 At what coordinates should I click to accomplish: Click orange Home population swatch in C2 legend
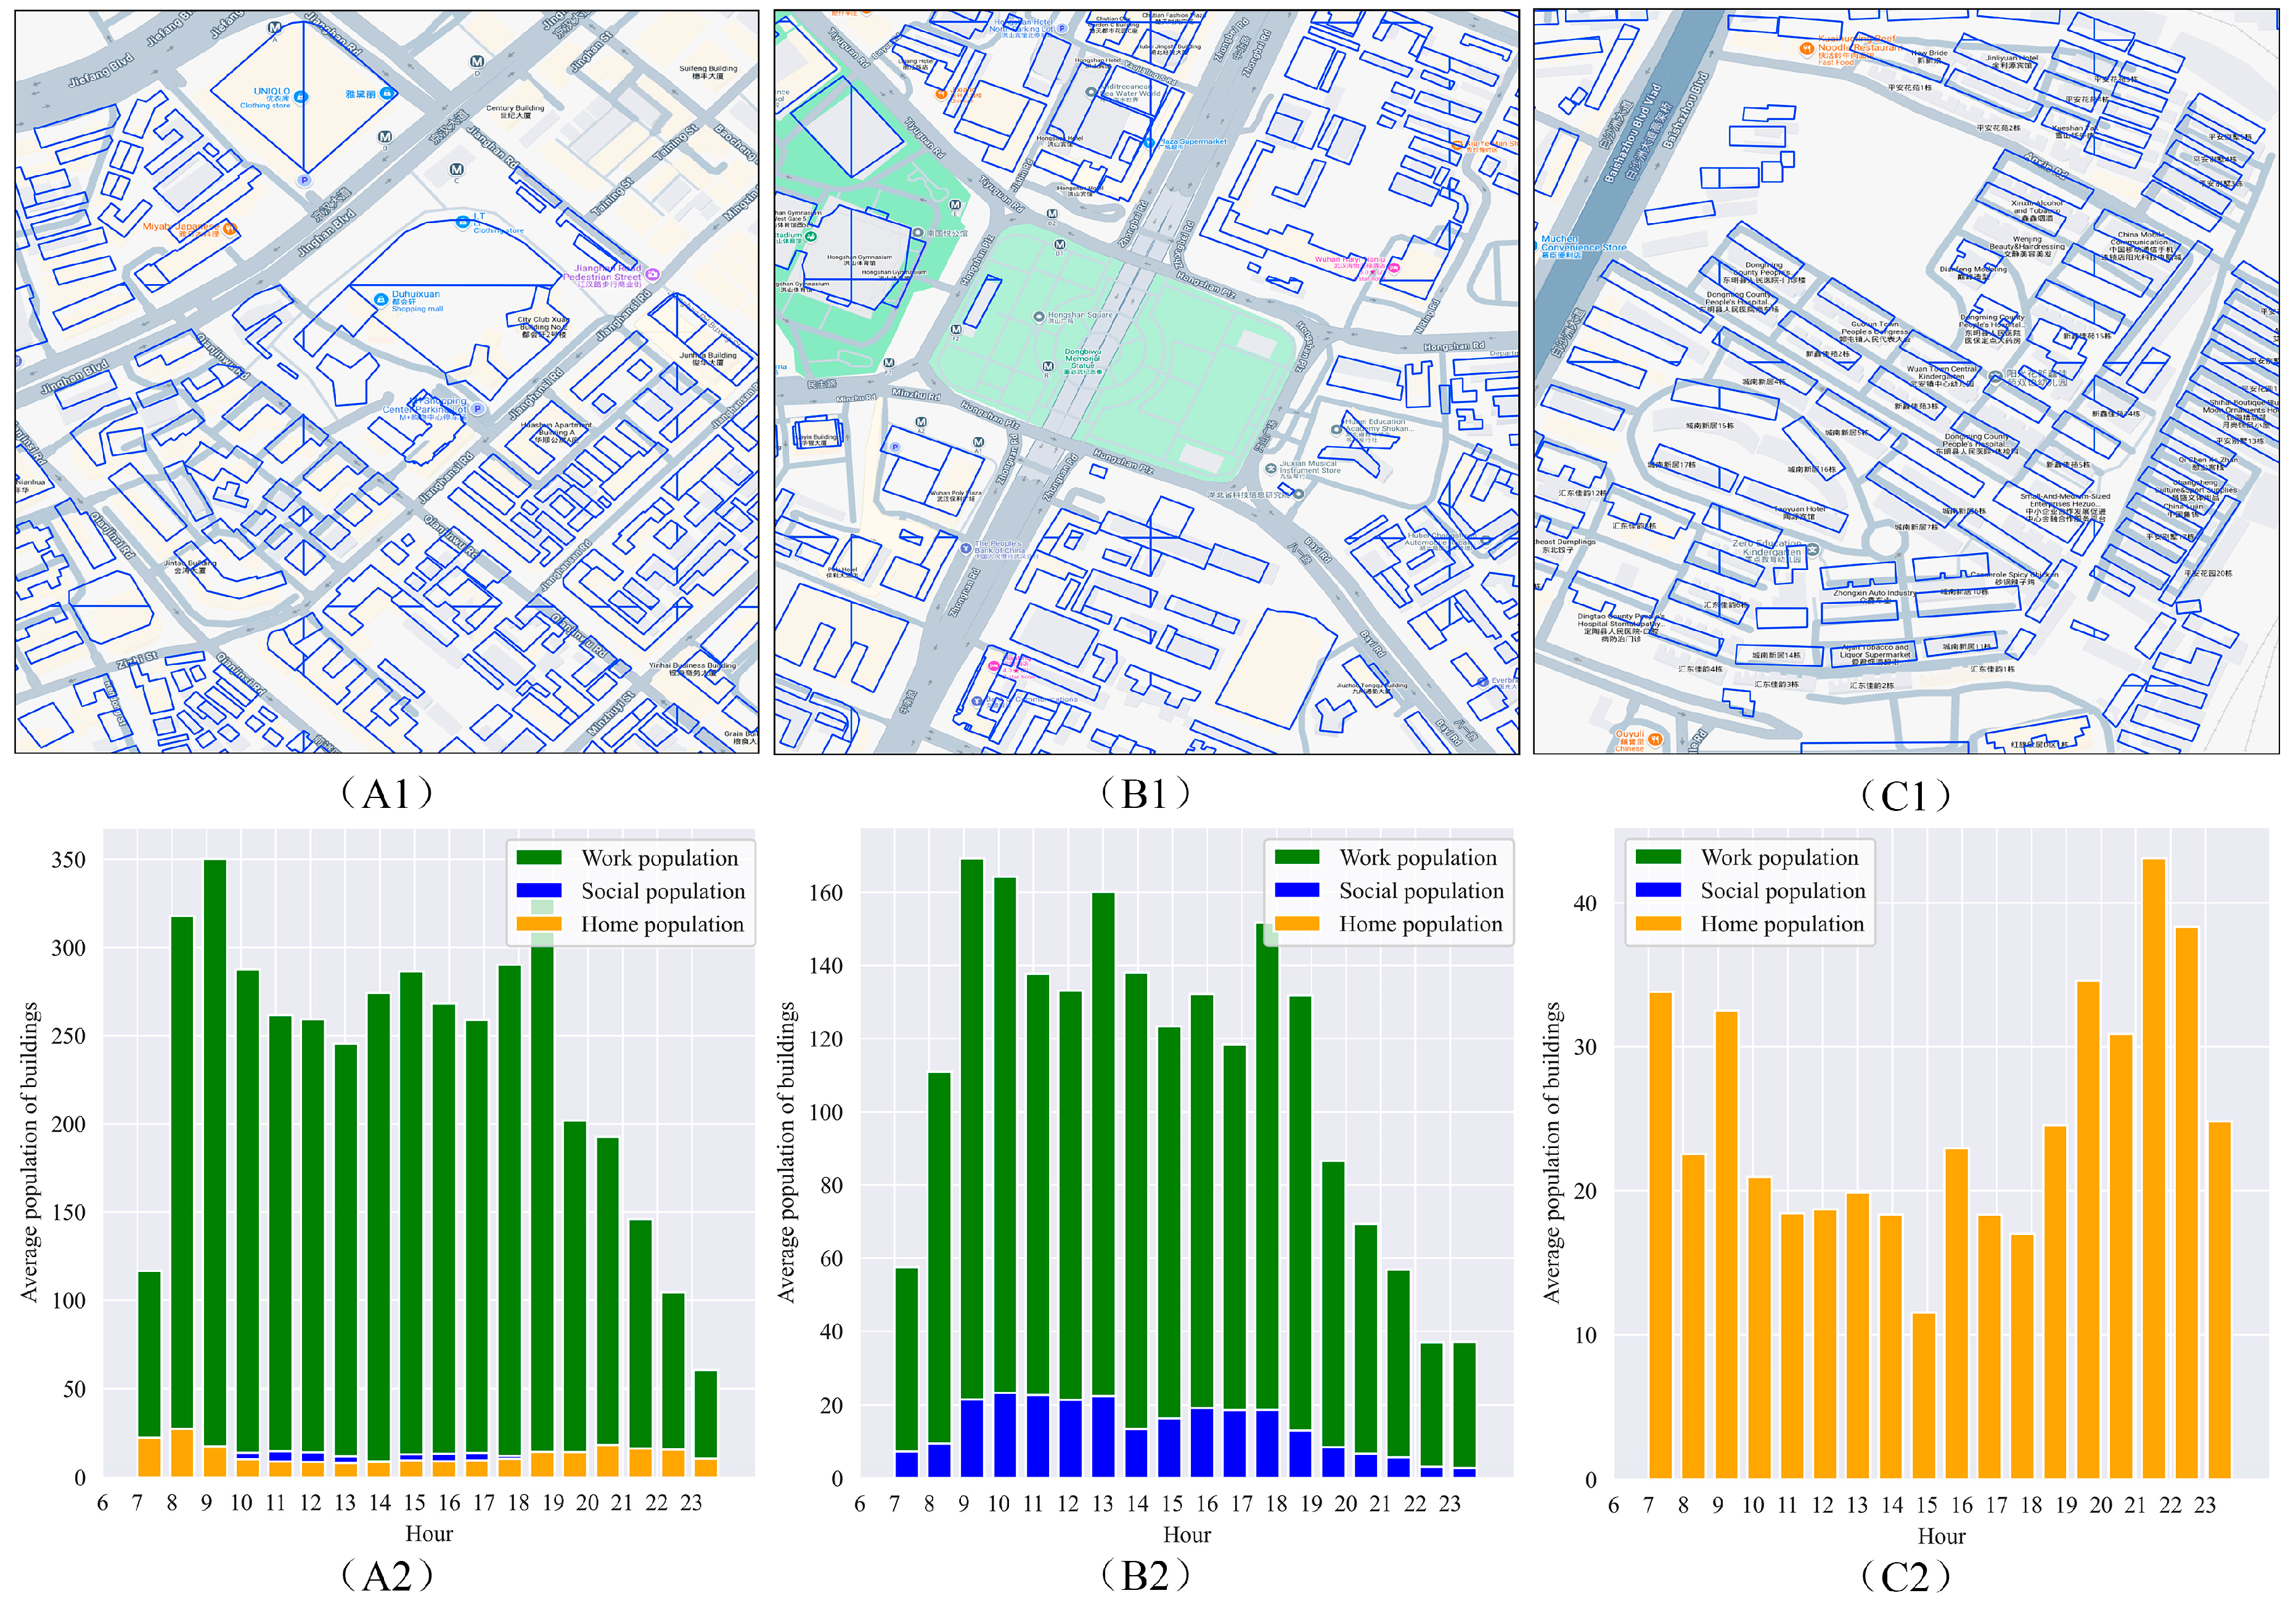pyautogui.click(x=1658, y=923)
